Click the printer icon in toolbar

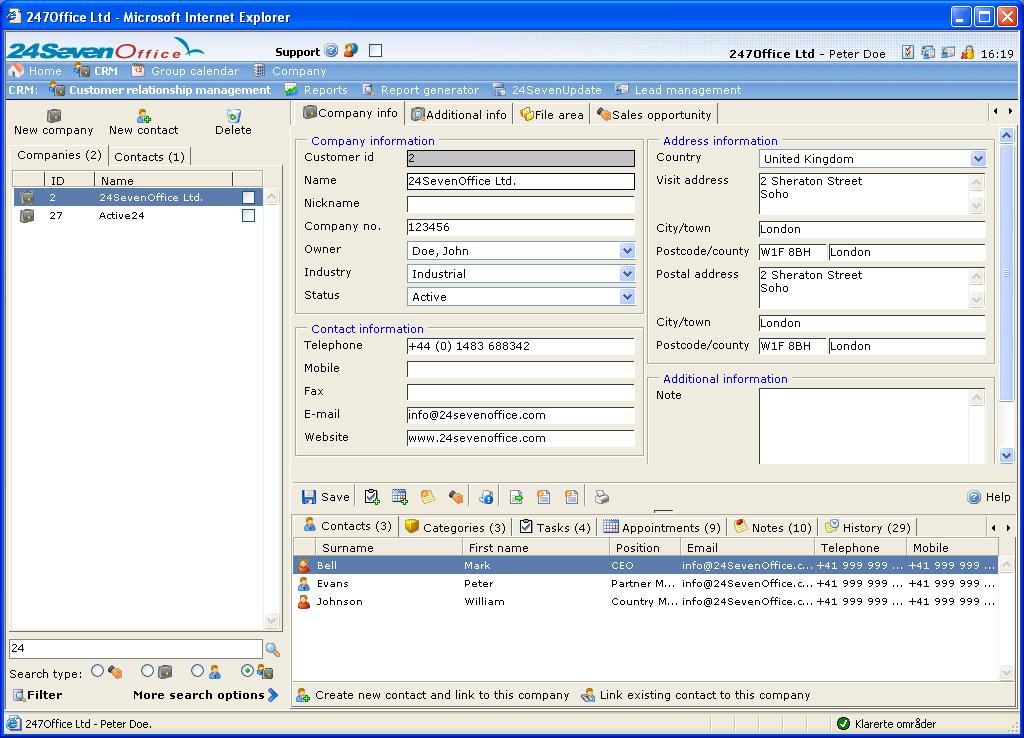click(602, 497)
